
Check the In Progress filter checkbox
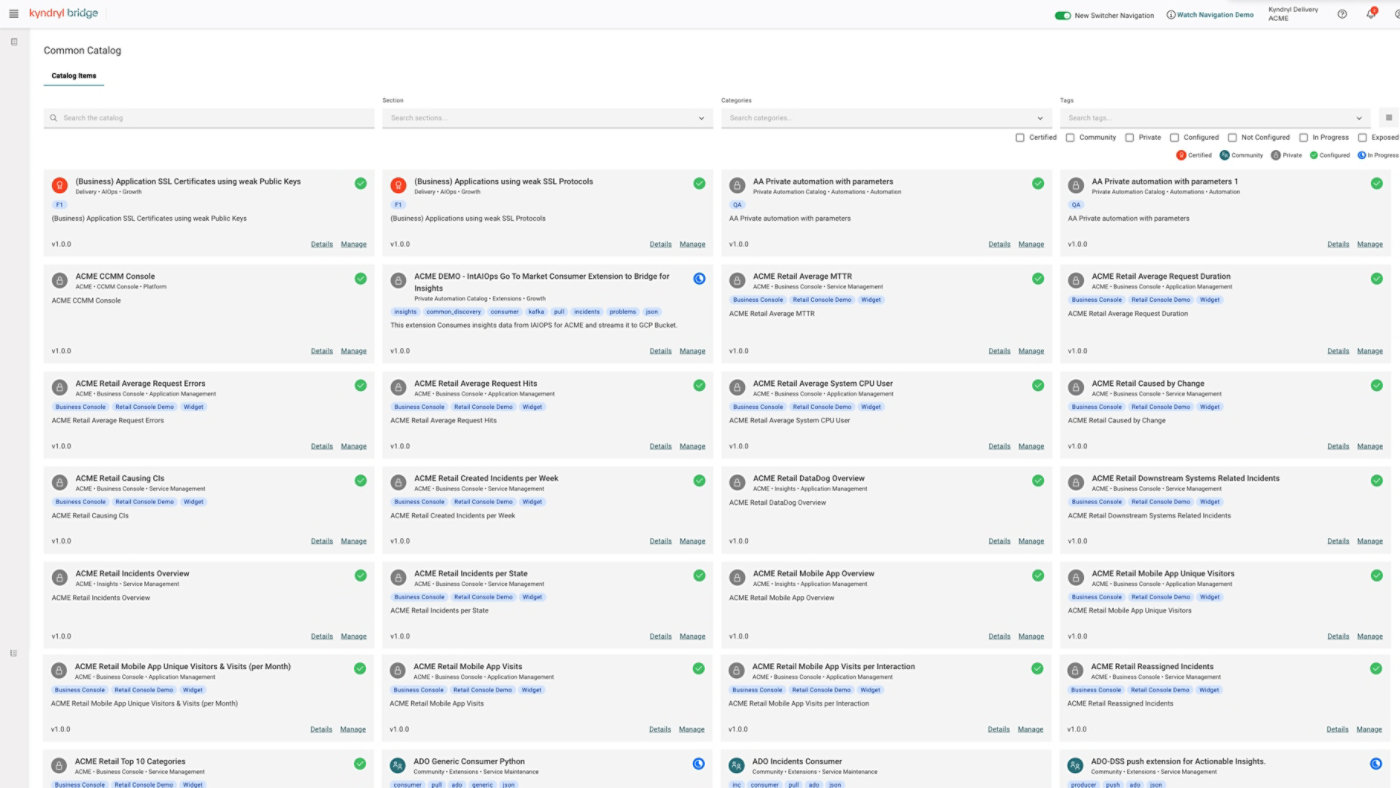[x=1304, y=137]
